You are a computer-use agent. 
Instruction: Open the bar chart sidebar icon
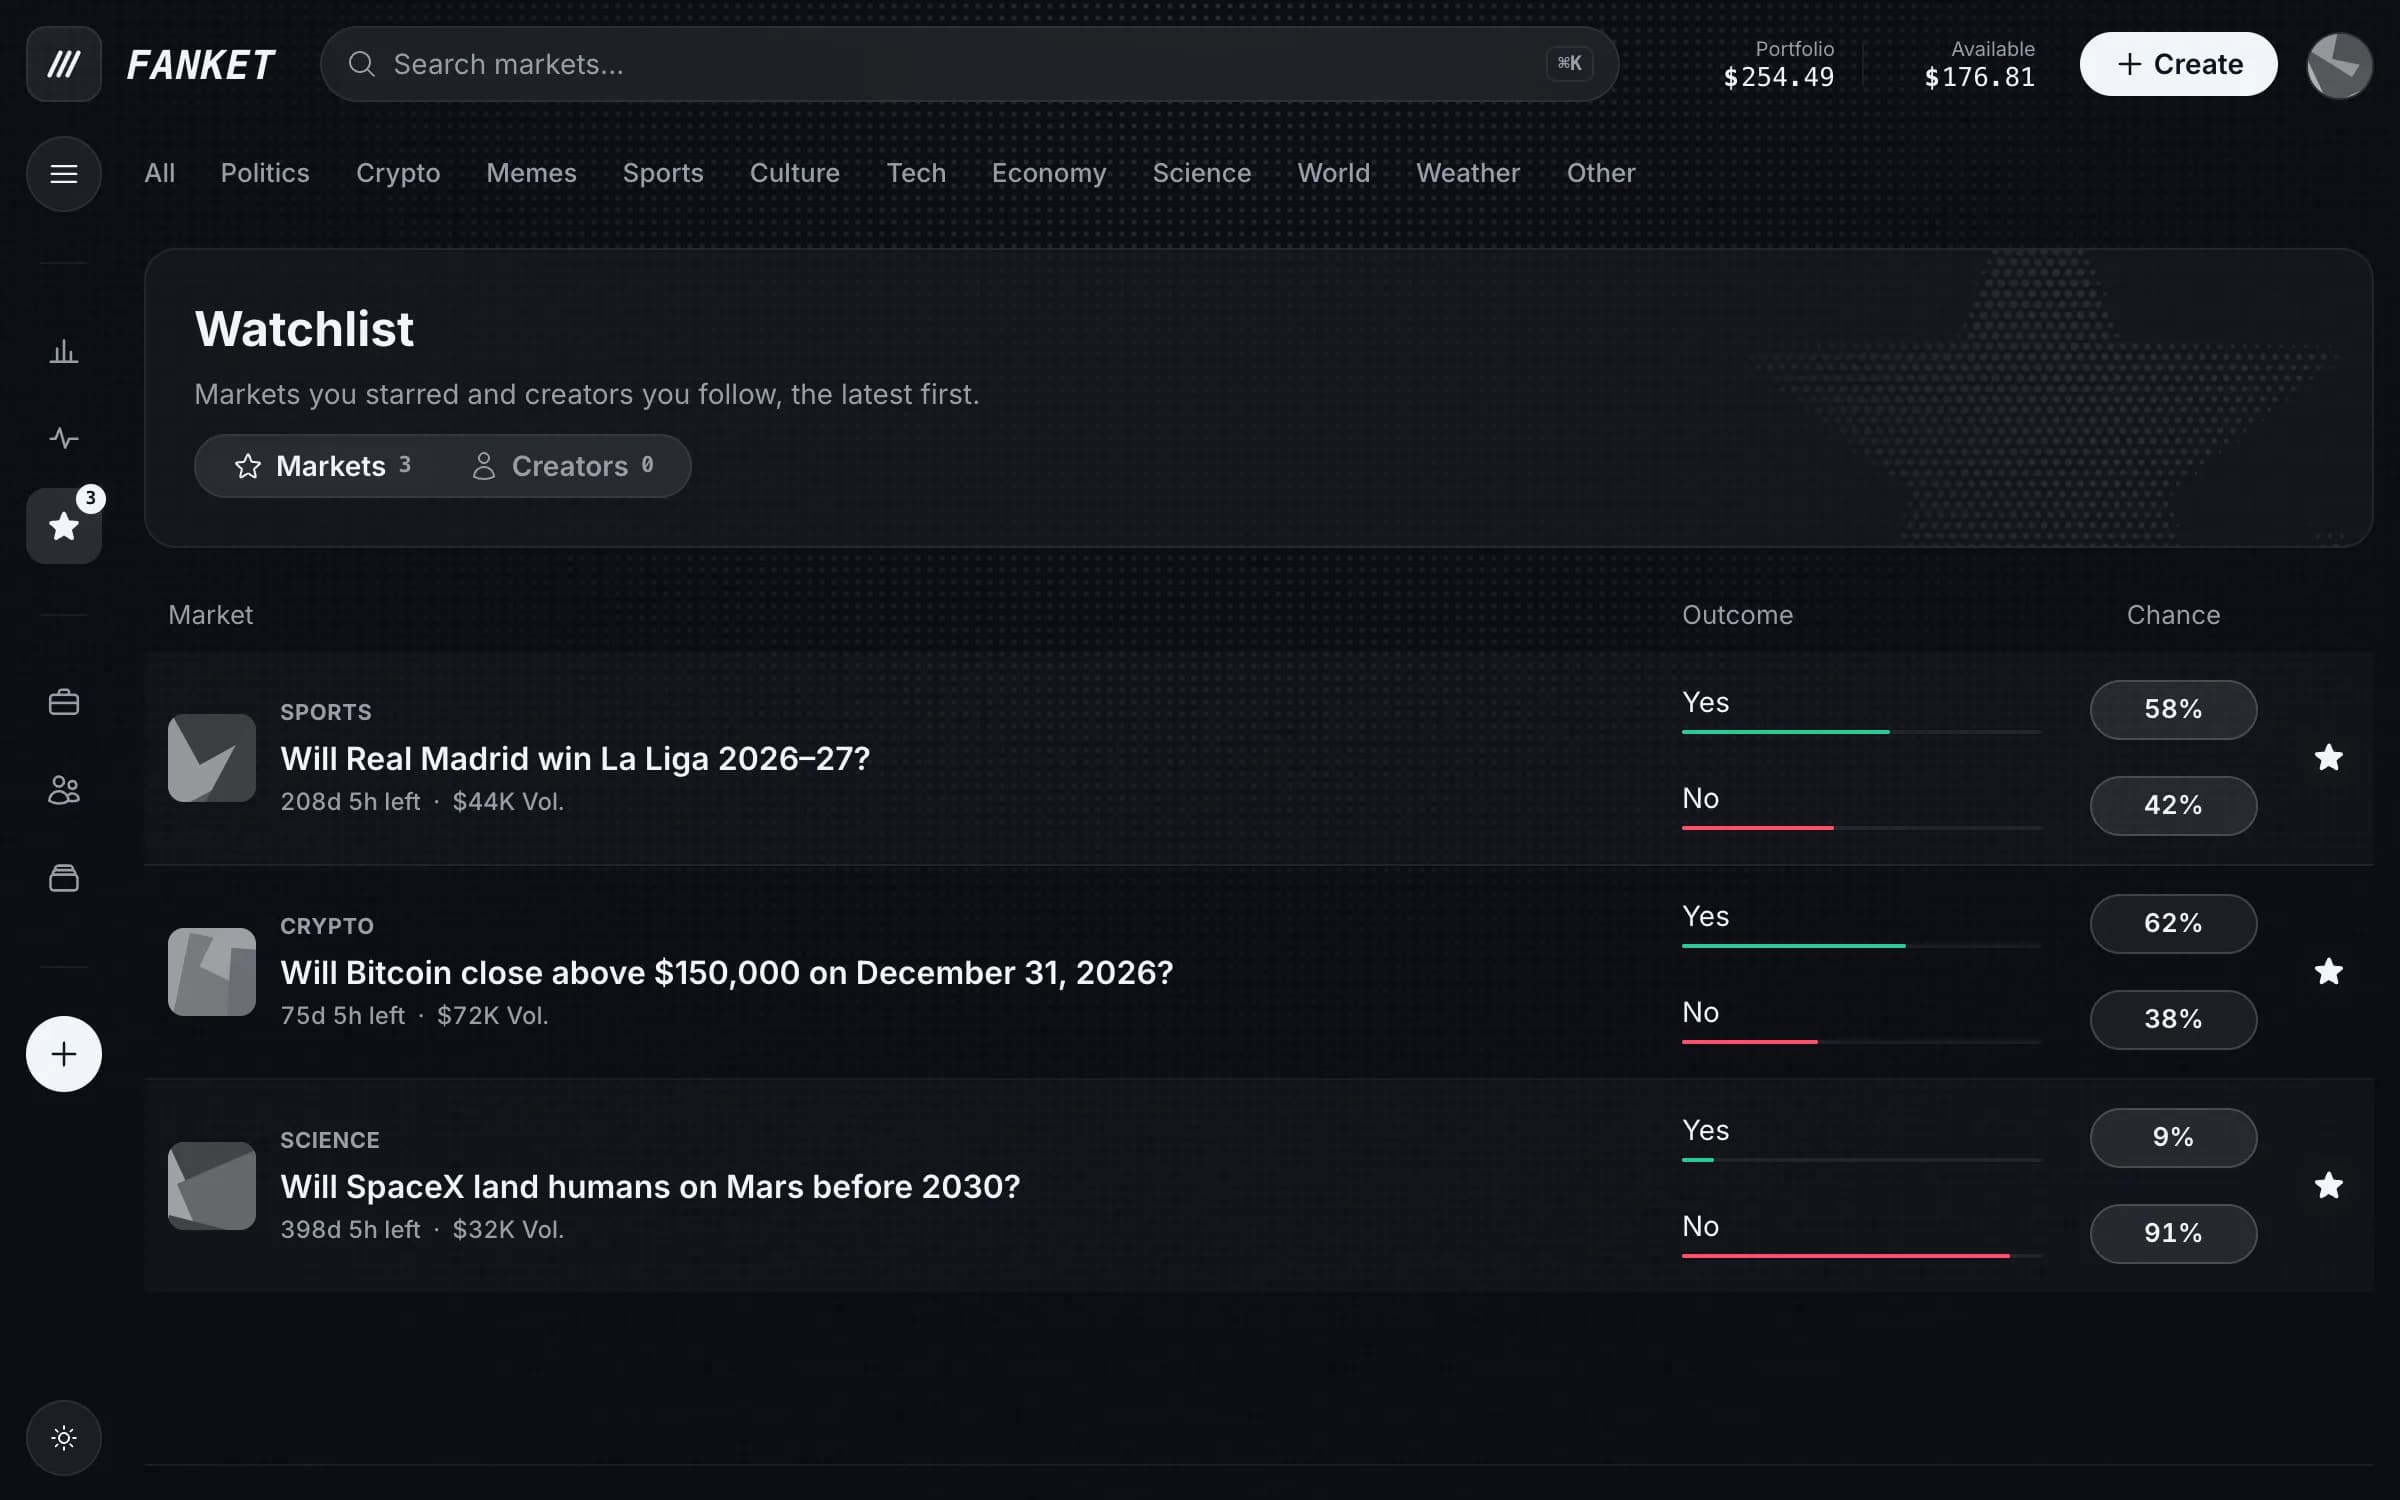click(64, 352)
